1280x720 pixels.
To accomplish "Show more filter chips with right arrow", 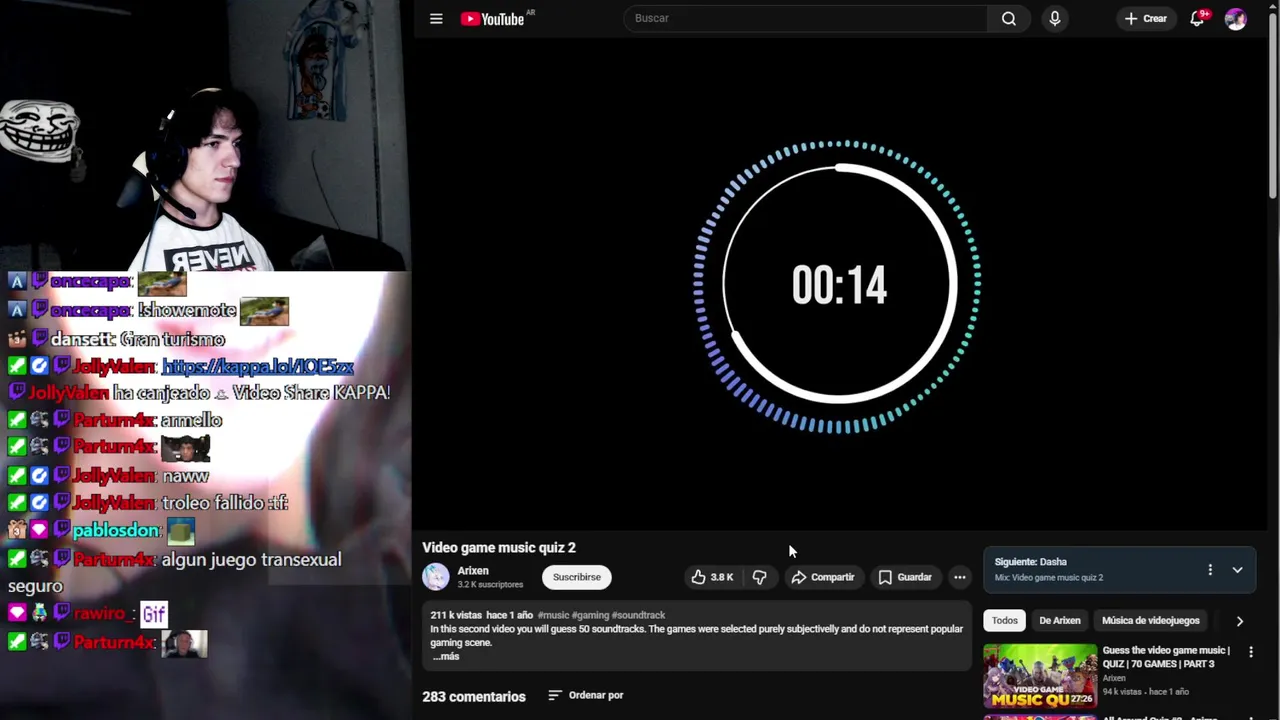I will coord(1239,621).
